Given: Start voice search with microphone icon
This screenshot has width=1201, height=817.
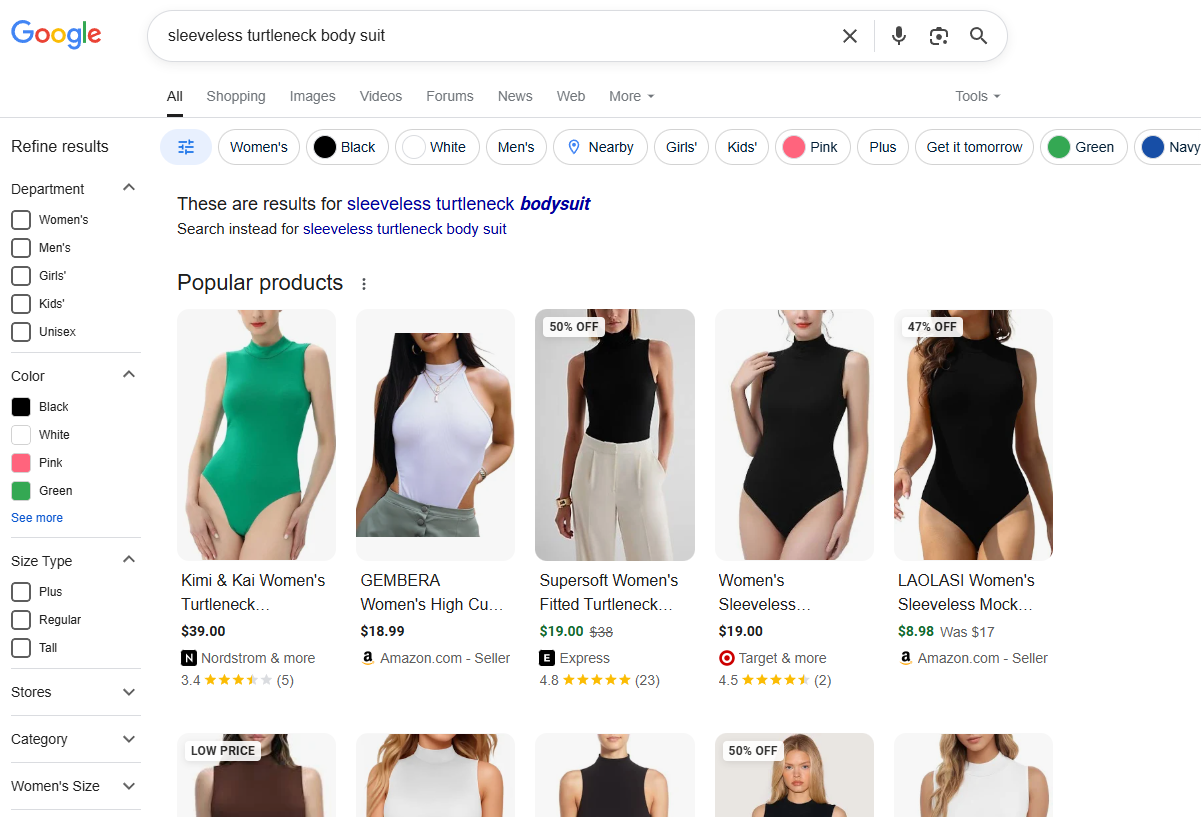Looking at the screenshot, I should 899,36.
